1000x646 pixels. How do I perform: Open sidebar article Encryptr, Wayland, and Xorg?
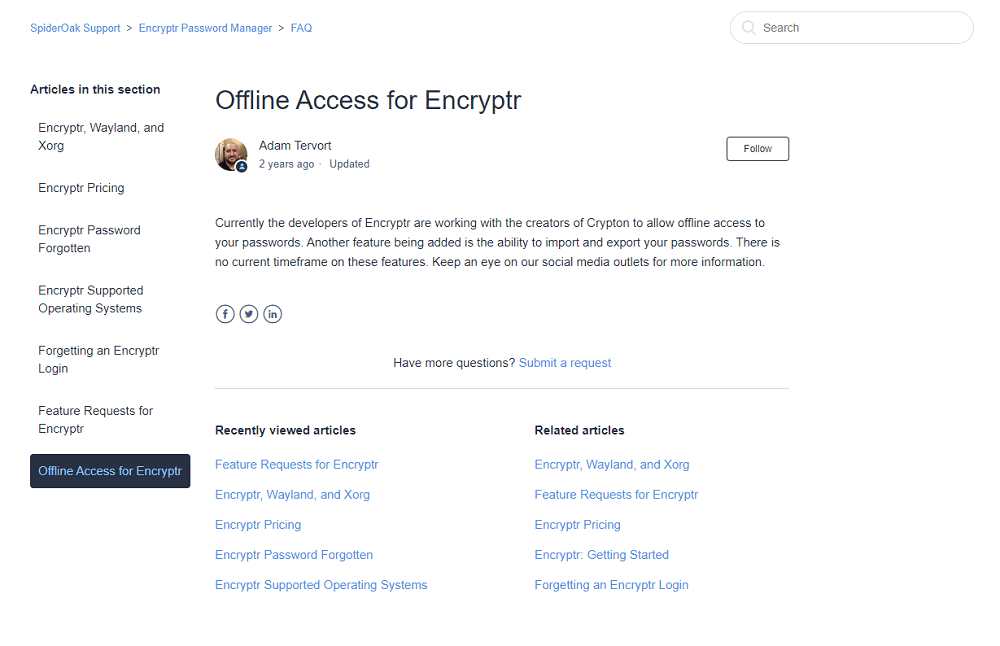coord(110,136)
